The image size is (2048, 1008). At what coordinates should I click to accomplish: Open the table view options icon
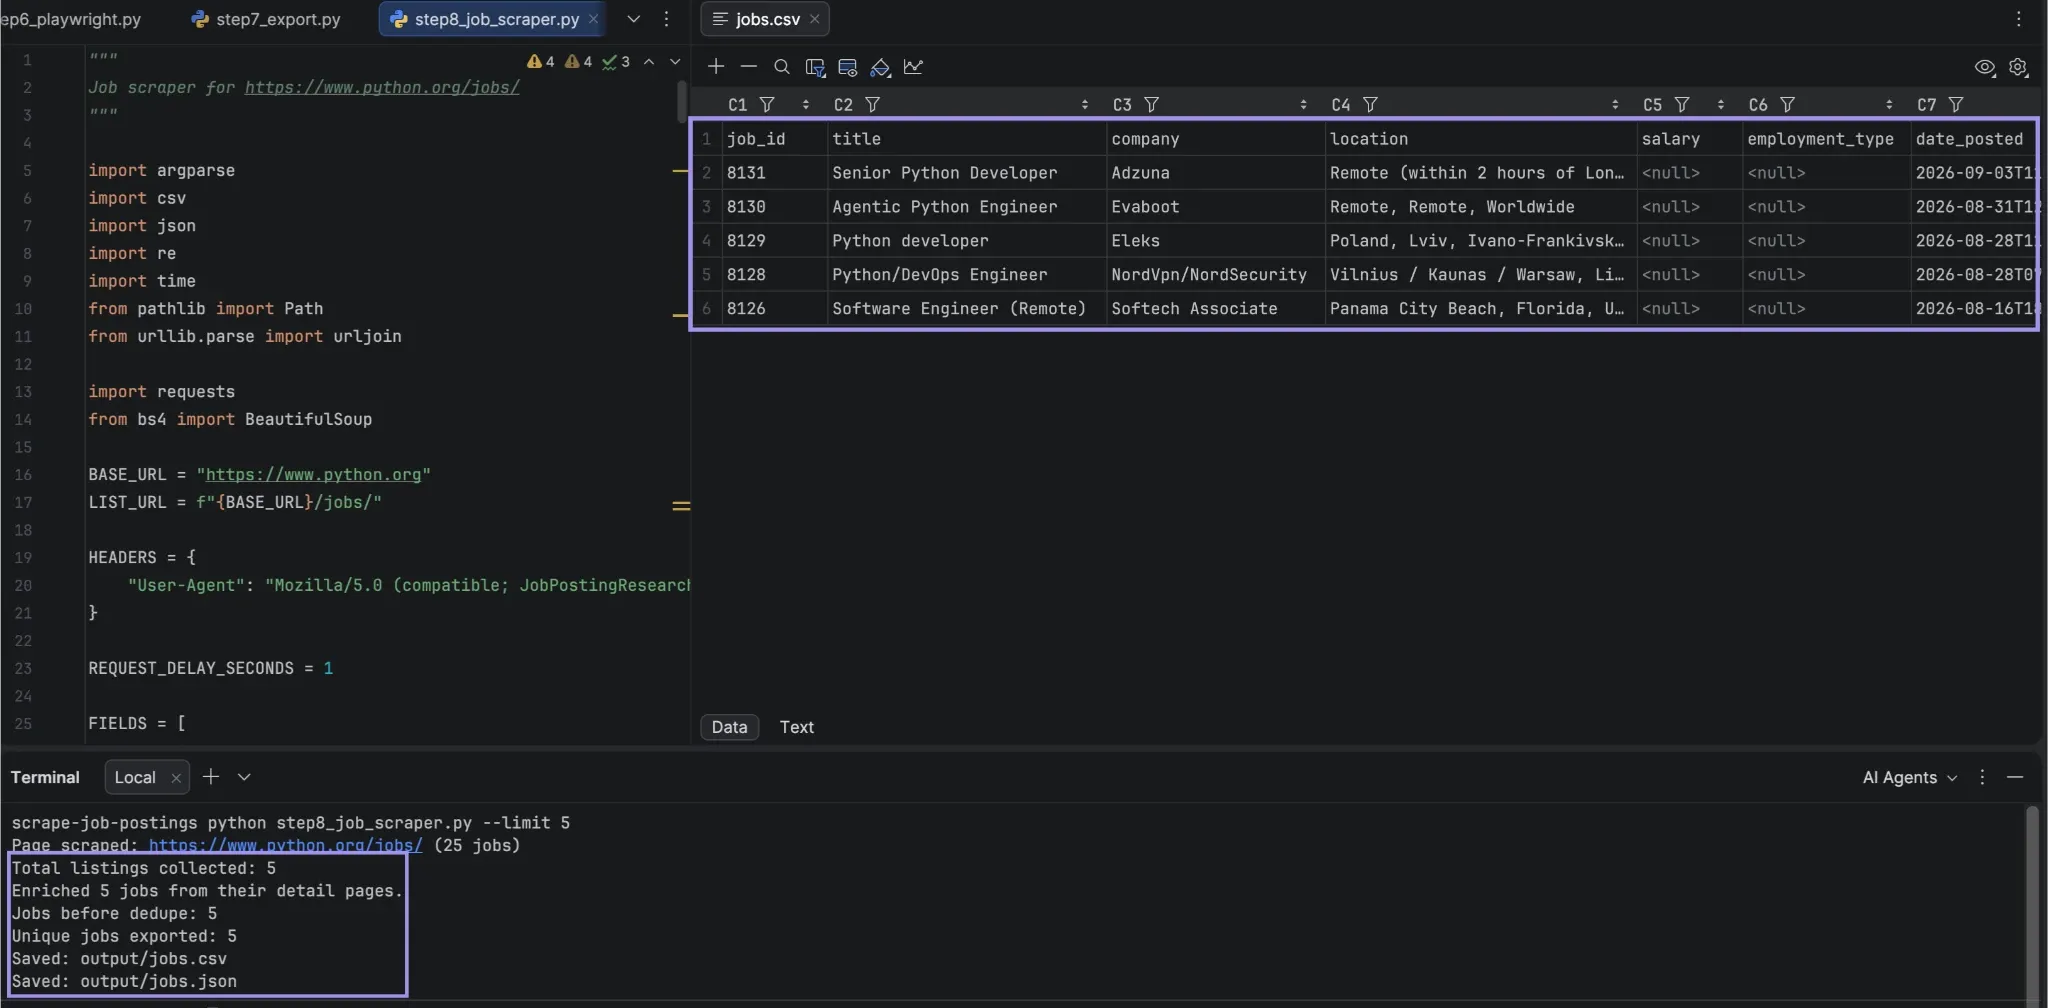coord(848,67)
